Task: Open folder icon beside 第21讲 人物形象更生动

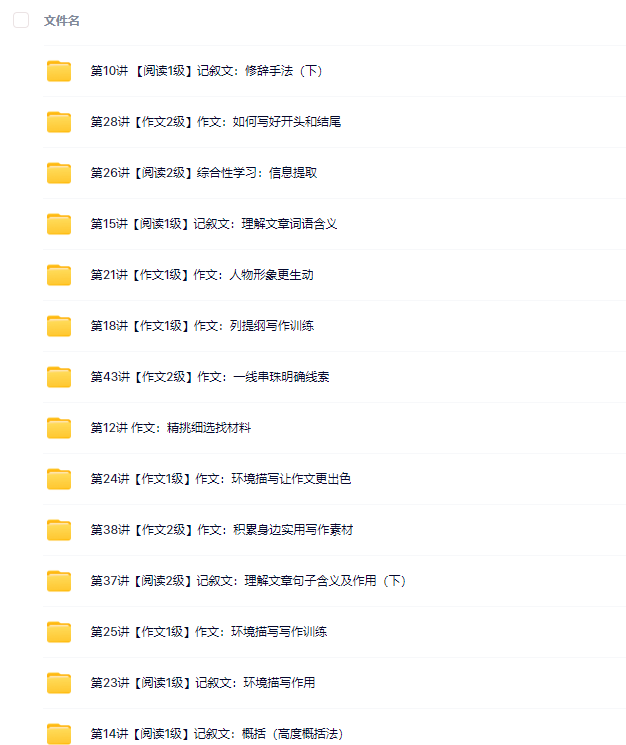Action: click(59, 275)
